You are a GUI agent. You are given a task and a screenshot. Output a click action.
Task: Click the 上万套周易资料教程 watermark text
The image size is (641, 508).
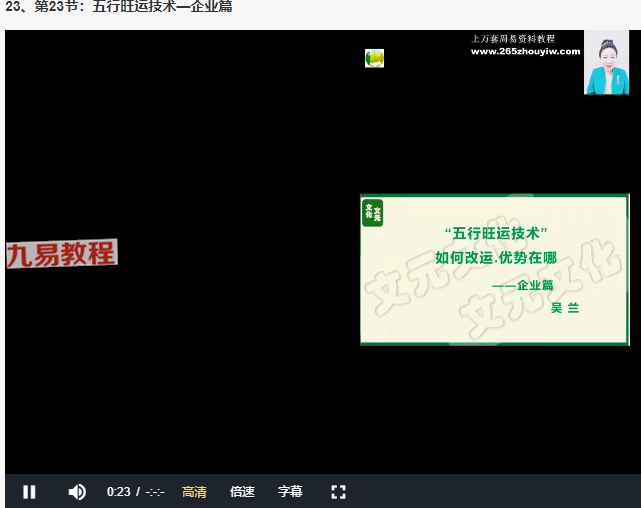click(512, 39)
